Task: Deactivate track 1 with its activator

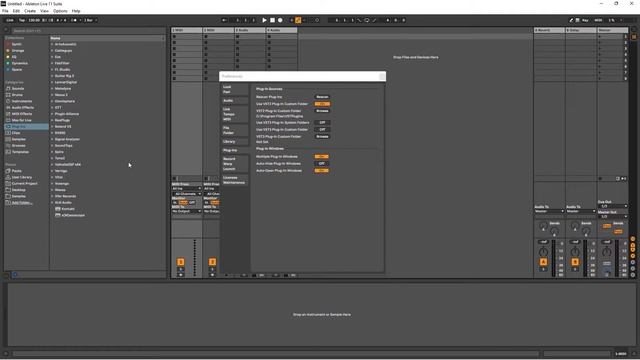Action: (181, 262)
